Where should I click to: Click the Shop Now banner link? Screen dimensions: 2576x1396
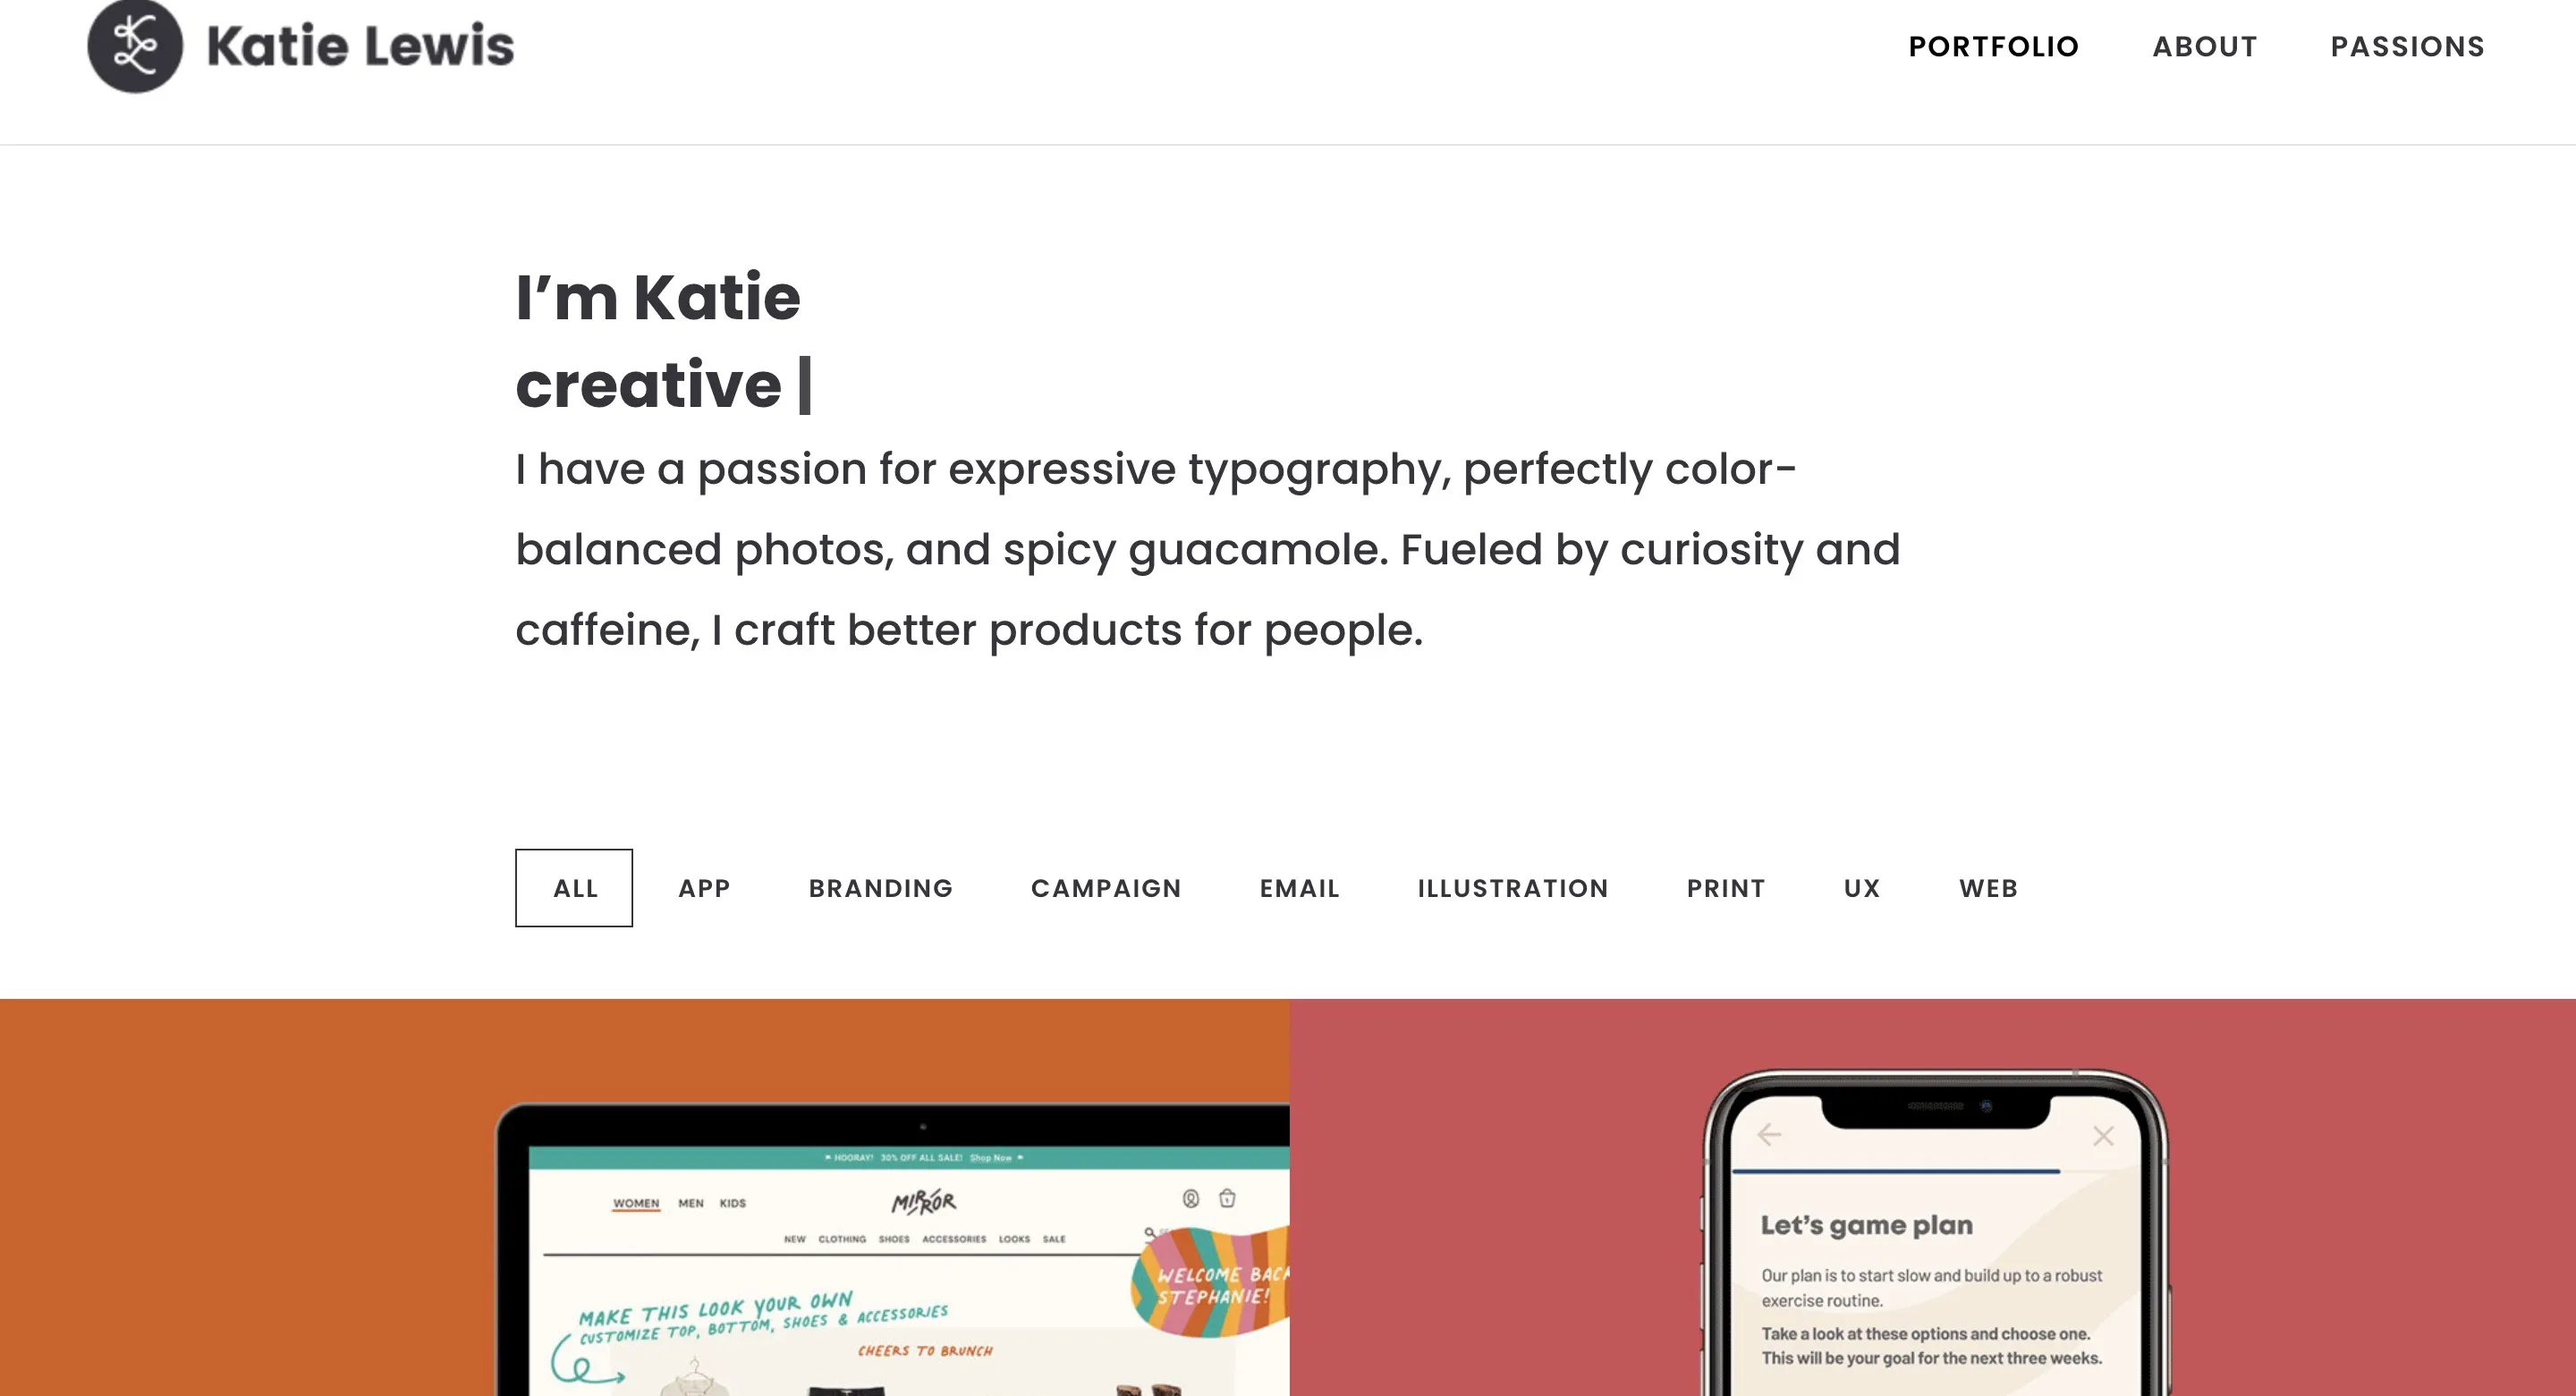(992, 1158)
